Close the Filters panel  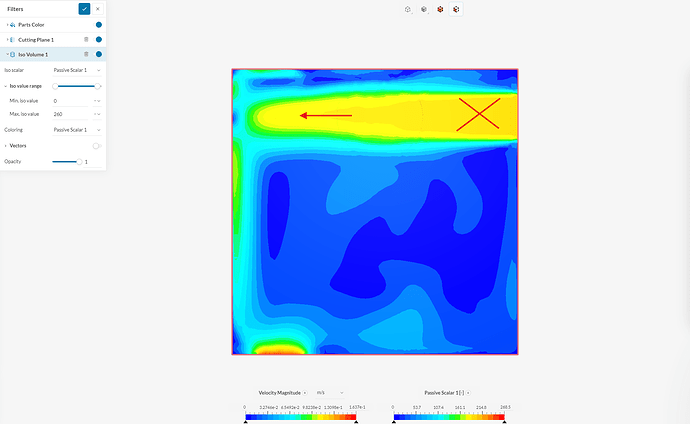pyautogui.click(x=98, y=9)
